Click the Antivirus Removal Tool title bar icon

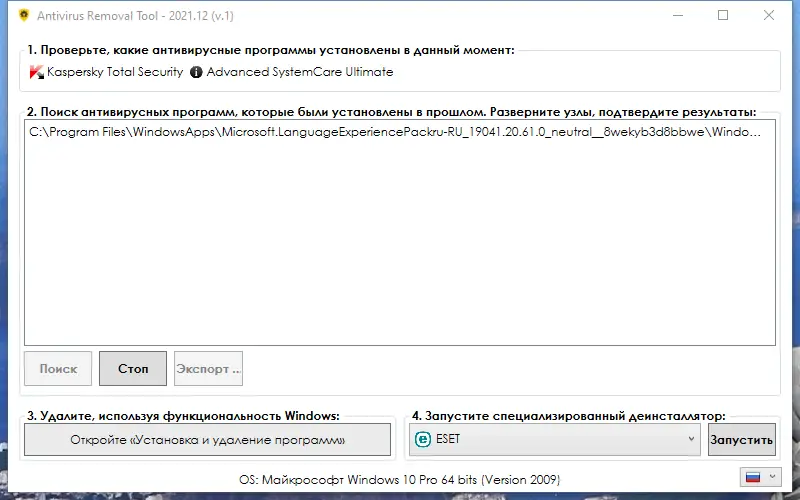[x=24, y=15]
